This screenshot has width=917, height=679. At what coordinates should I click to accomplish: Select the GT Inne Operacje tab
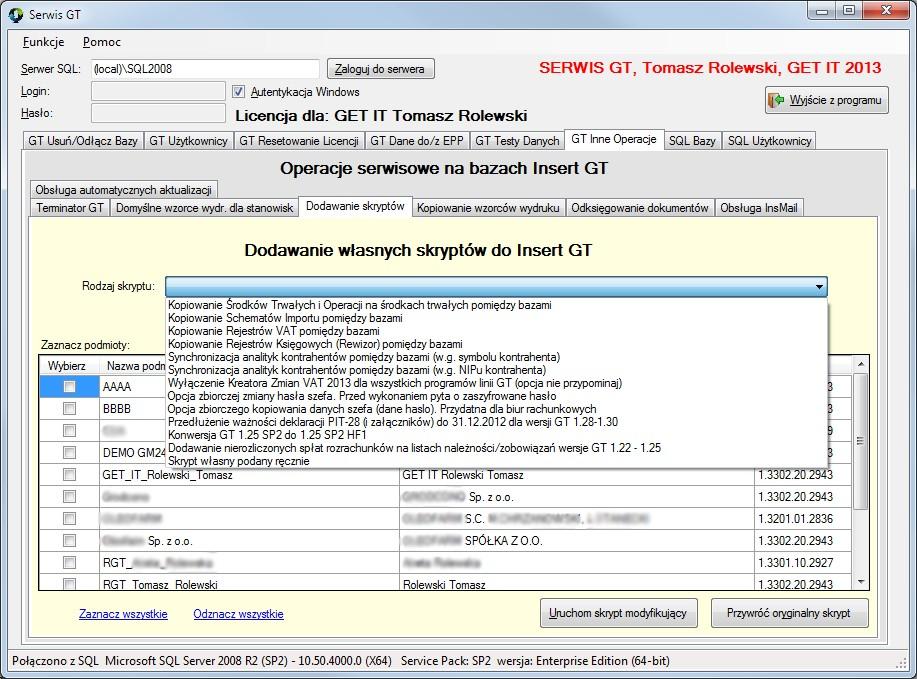[x=614, y=139]
